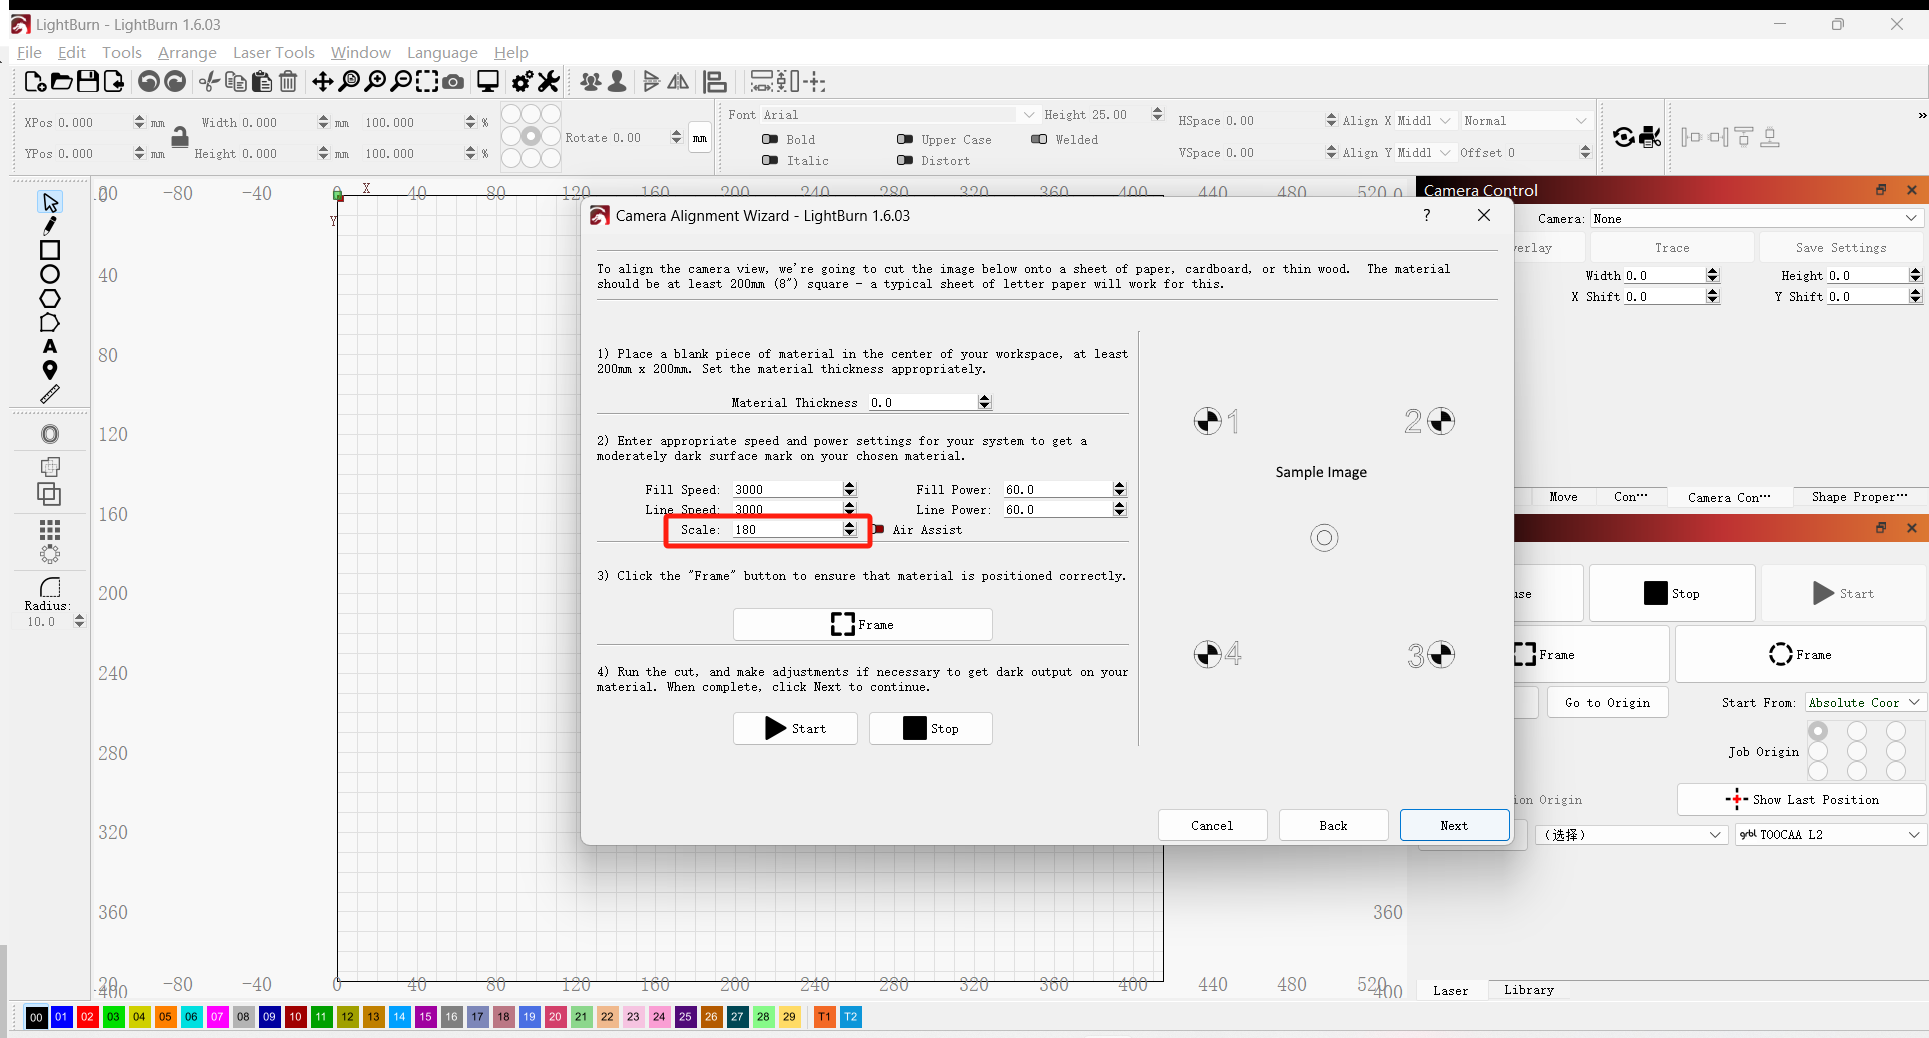Click the Scale input field
Viewport: 1929px width, 1038px height.
coord(787,530)
